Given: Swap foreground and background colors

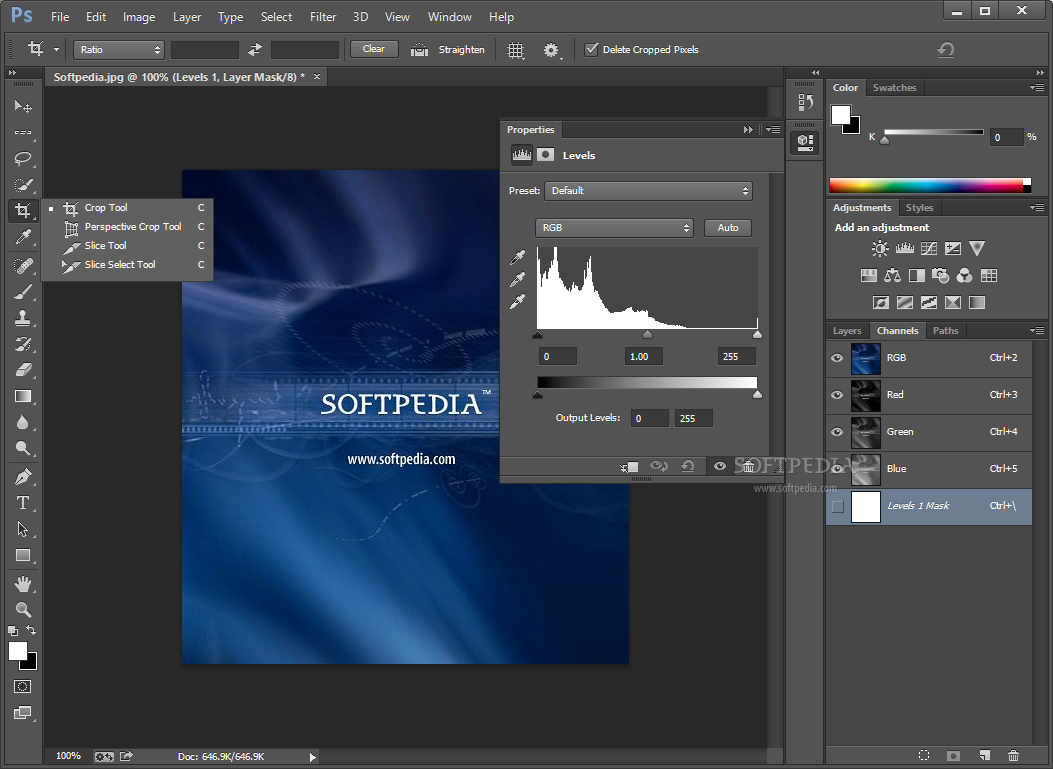Looking at the screenshot, I should coord(31,630).
